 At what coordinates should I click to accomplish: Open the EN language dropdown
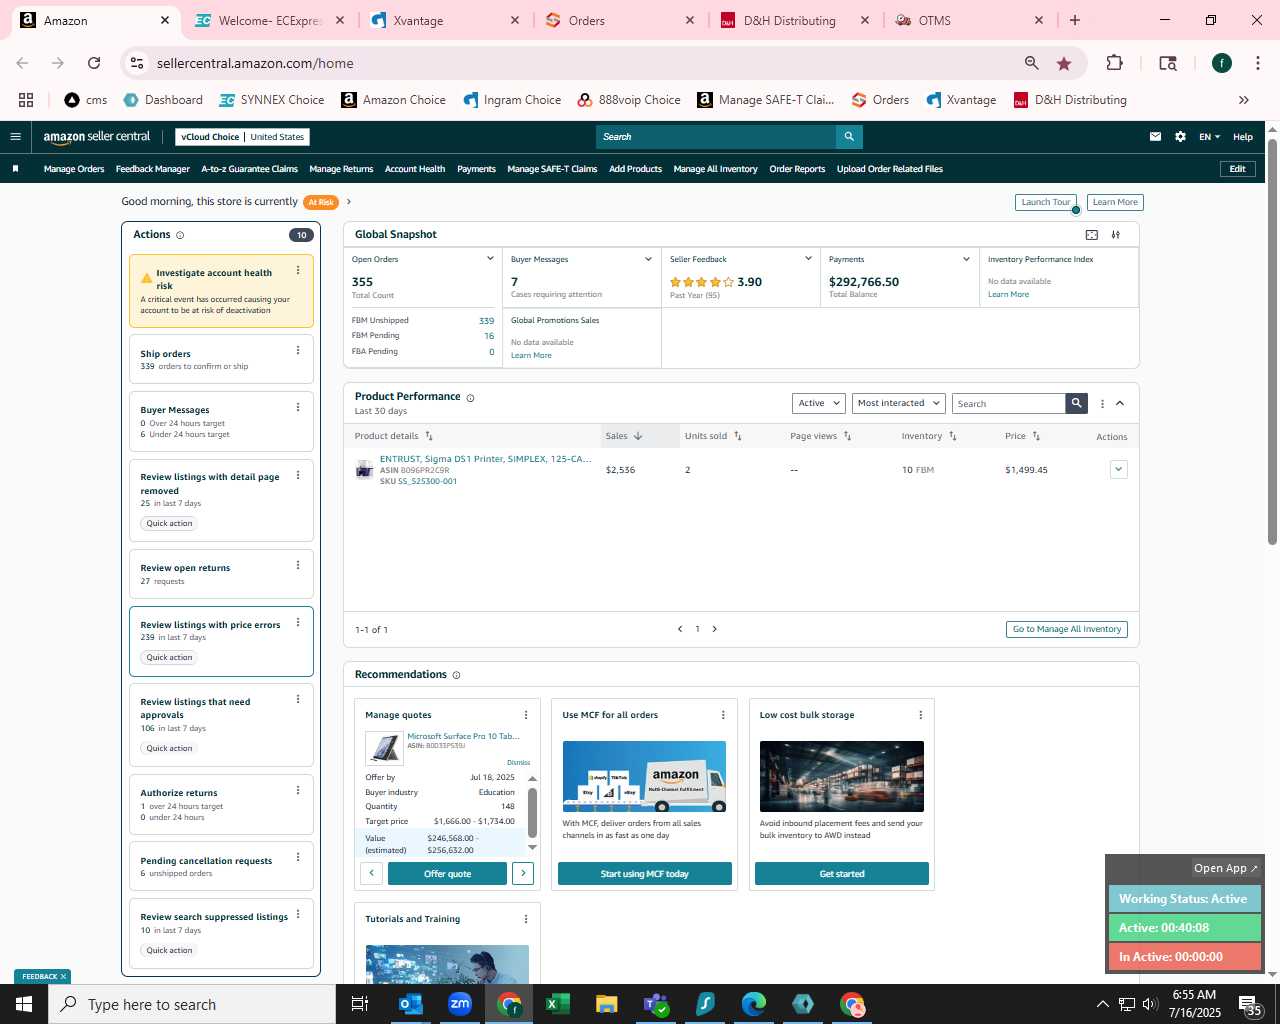tap(1210, 137)
